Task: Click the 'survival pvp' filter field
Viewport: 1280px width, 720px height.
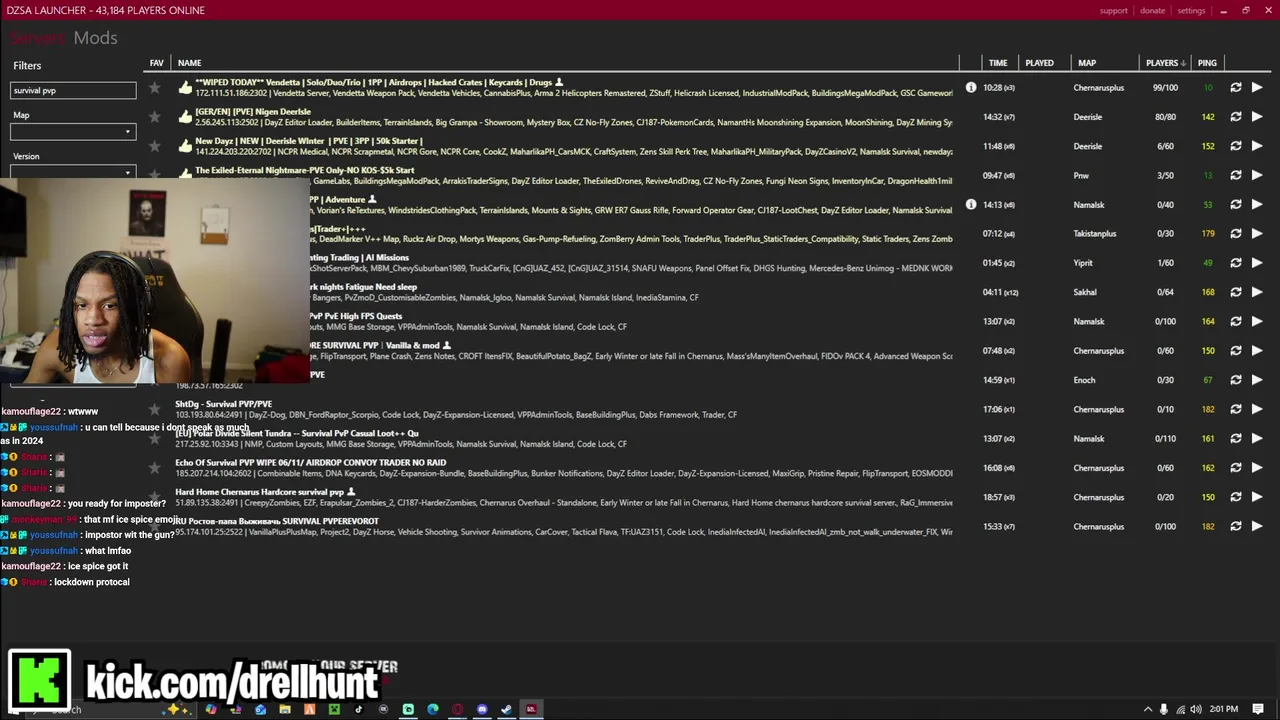Action: pos(73,90)
